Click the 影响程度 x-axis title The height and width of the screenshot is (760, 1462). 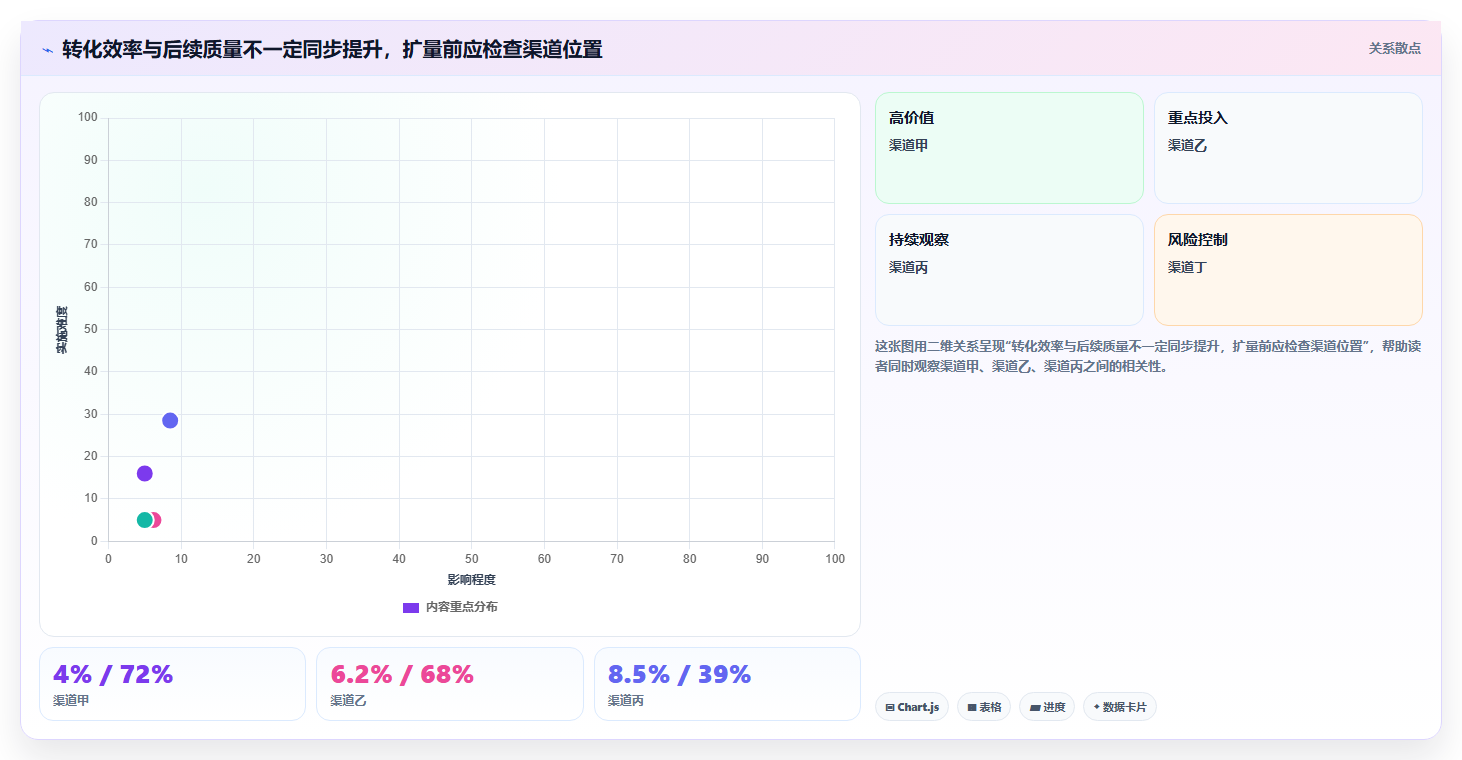(x=471, y=580)
